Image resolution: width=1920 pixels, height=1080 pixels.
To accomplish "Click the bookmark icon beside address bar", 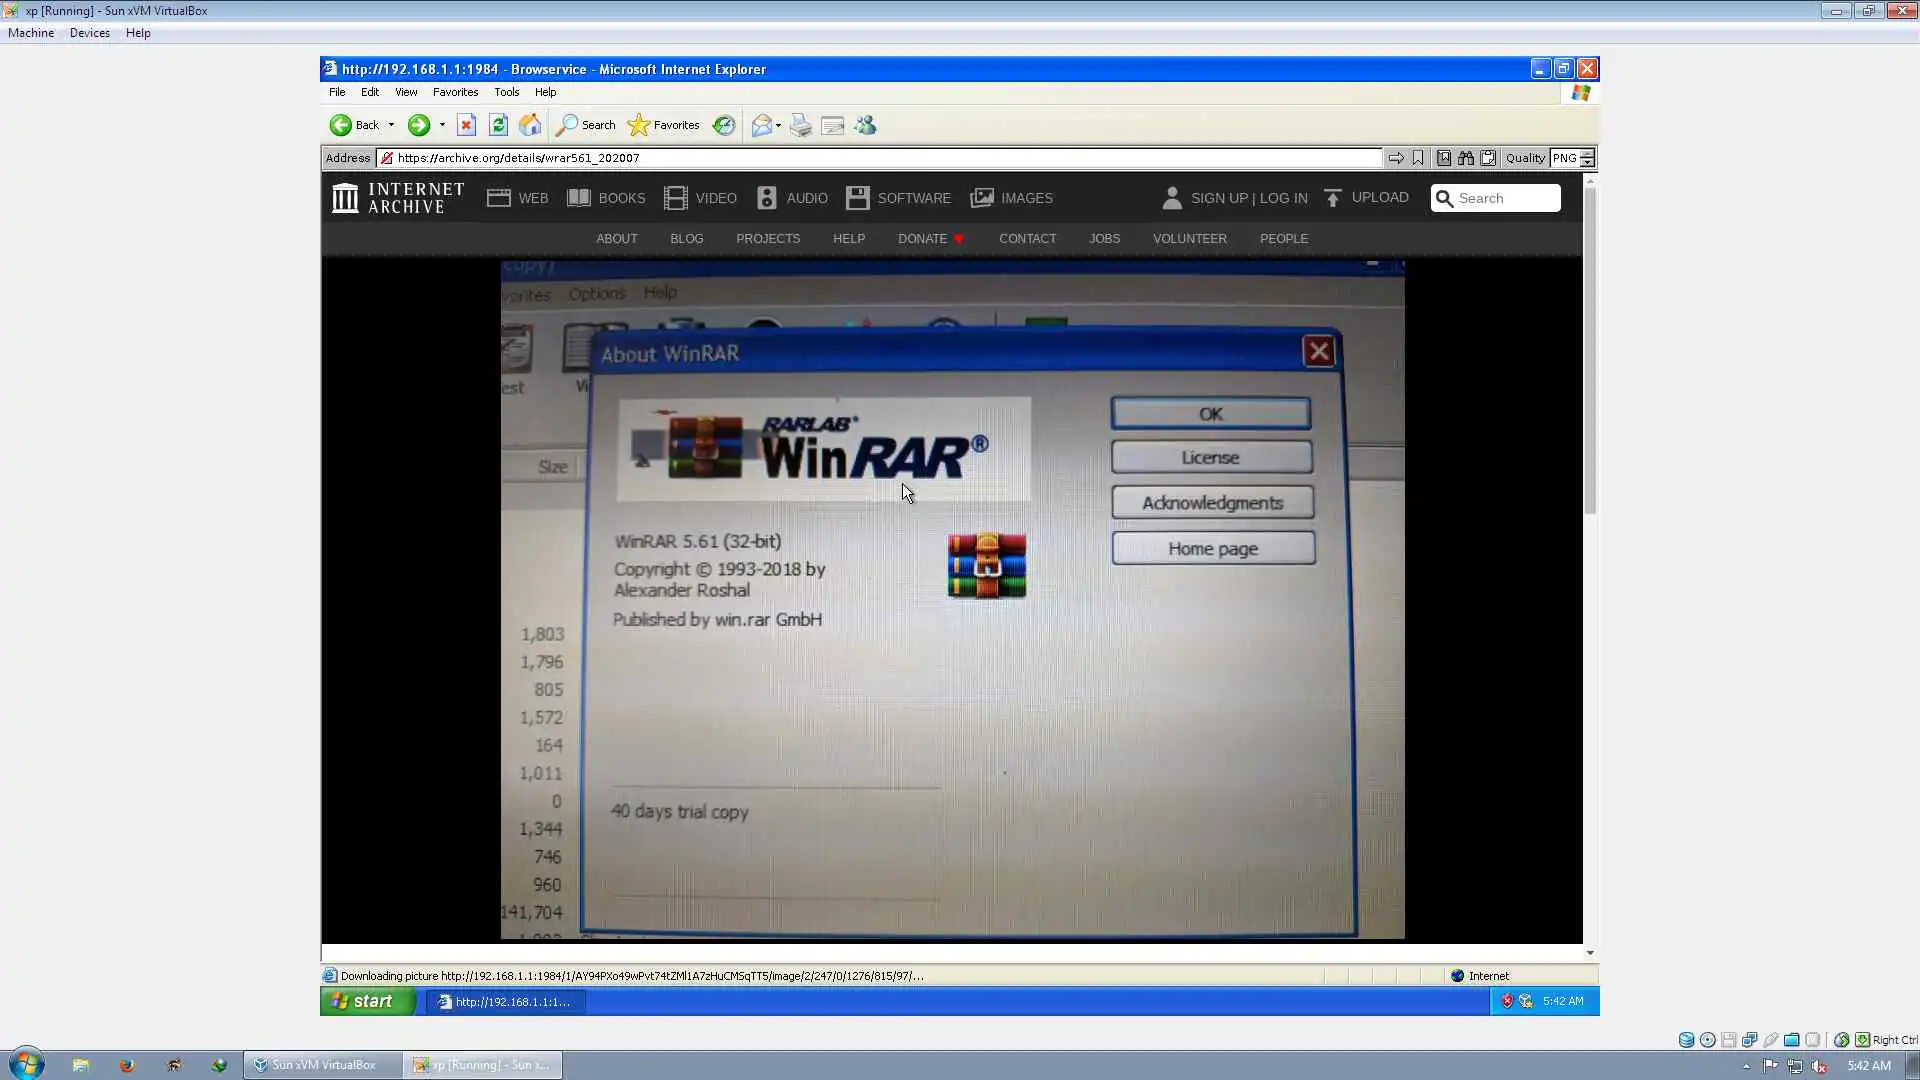I will (x=1418, y=158).
